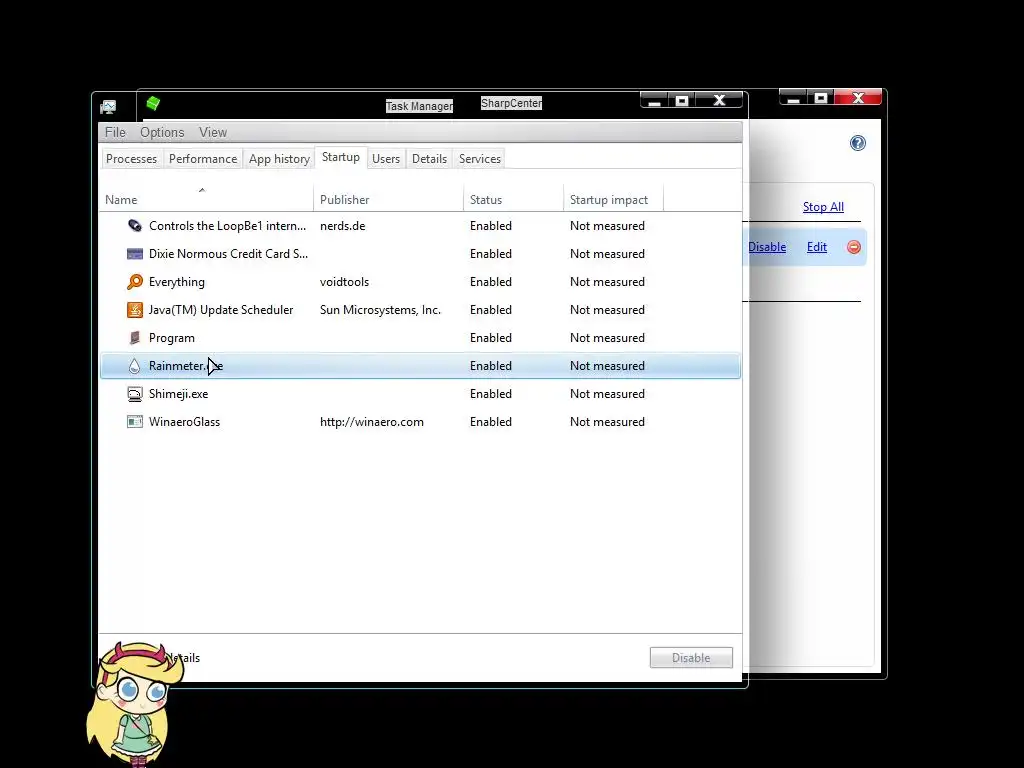The image size is (1024, 768).
Task: Click the http://winaero.com publisher cell
Action: [372, 422]
